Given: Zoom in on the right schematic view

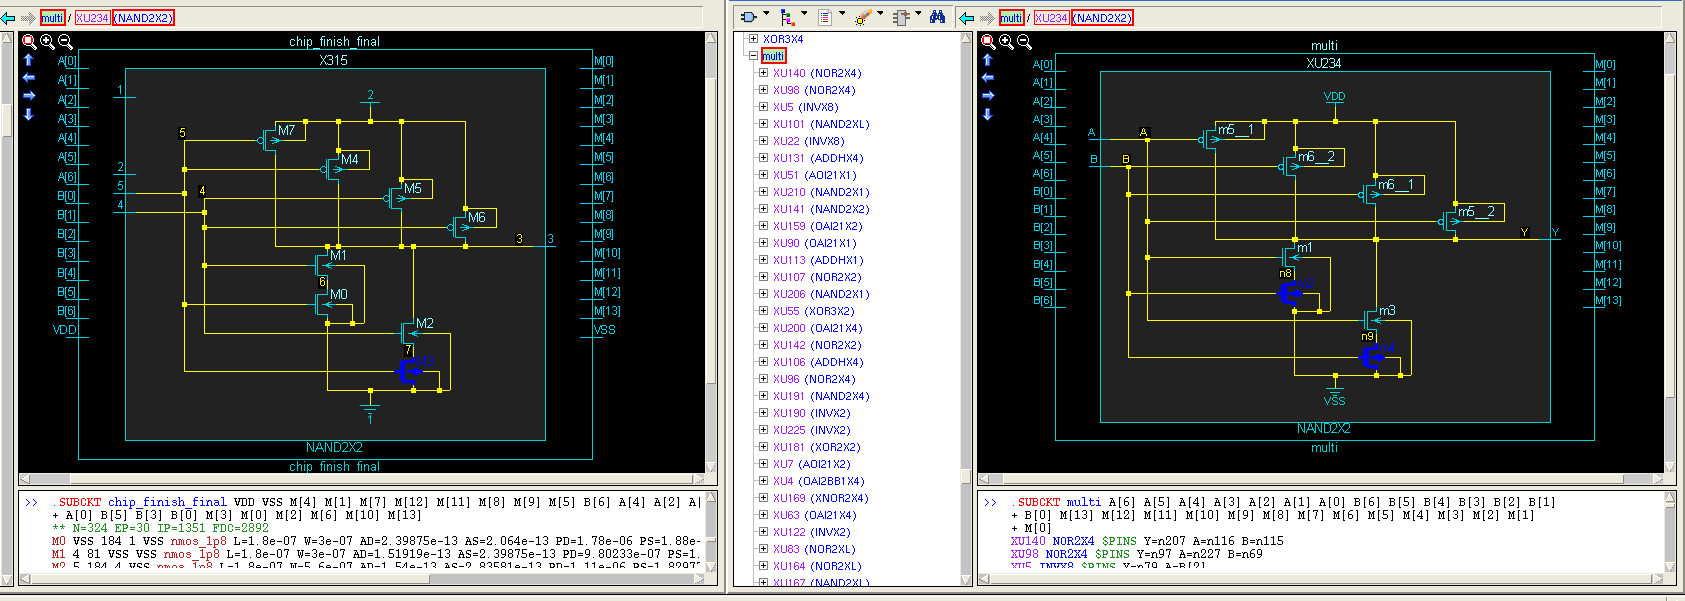Looking at the screenshot, I should (1006, 42).
